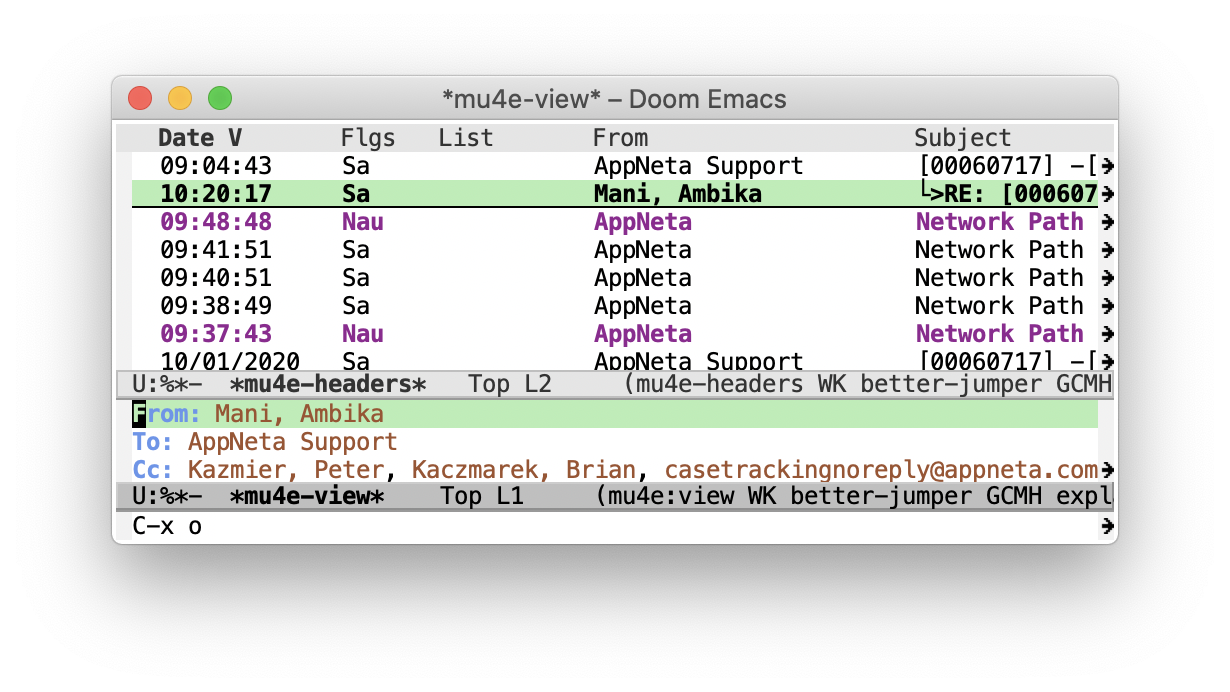Viewport: 1230px width, 692px height.
Task: Click the "Sa" flag on the 09:04:43 message
Action: (356, 165)
